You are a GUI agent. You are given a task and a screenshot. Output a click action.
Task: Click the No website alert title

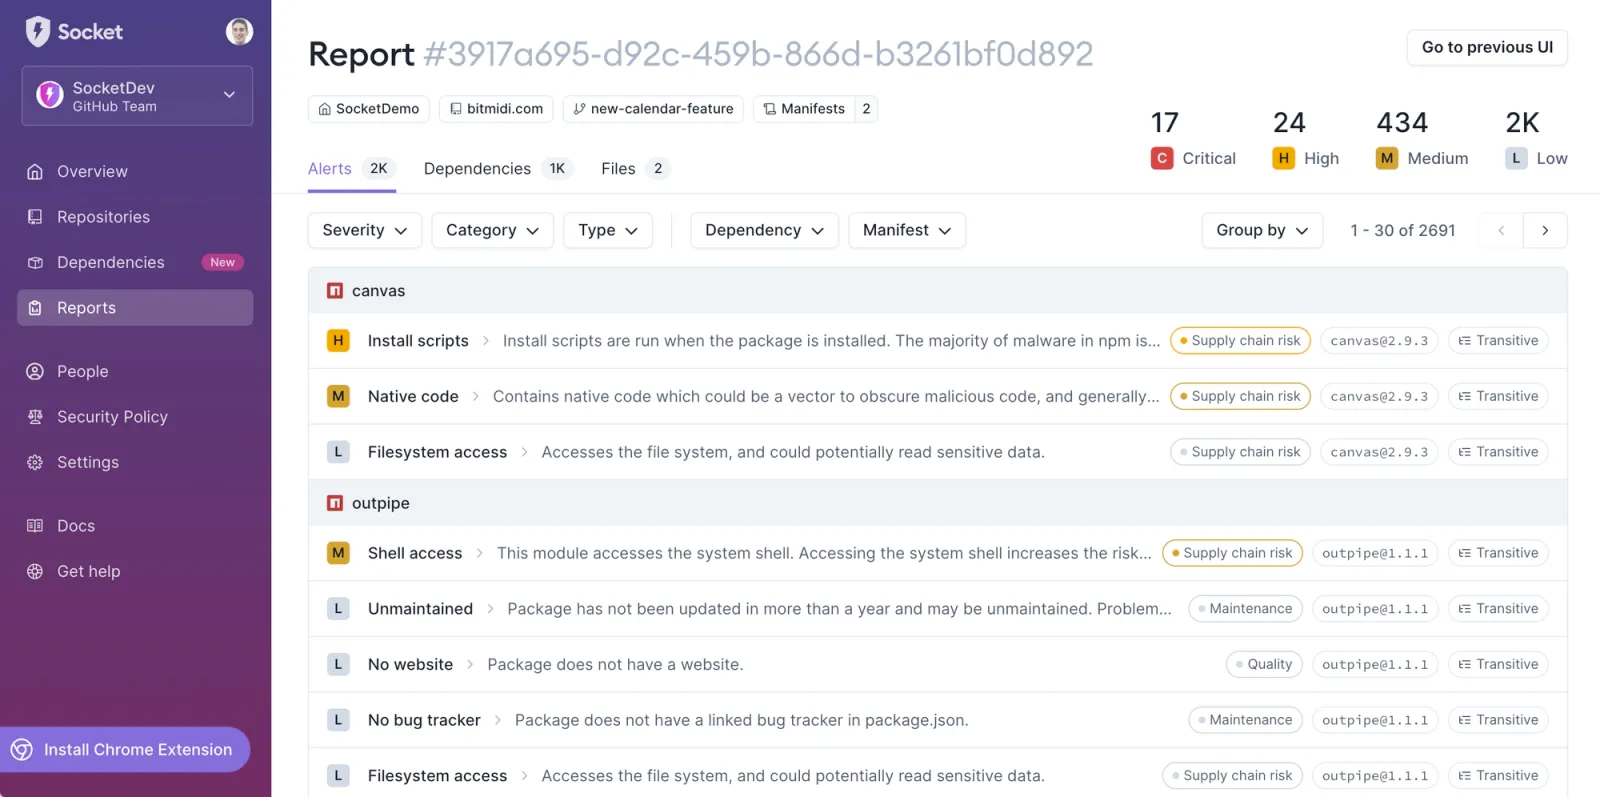[x=410, y=665]
